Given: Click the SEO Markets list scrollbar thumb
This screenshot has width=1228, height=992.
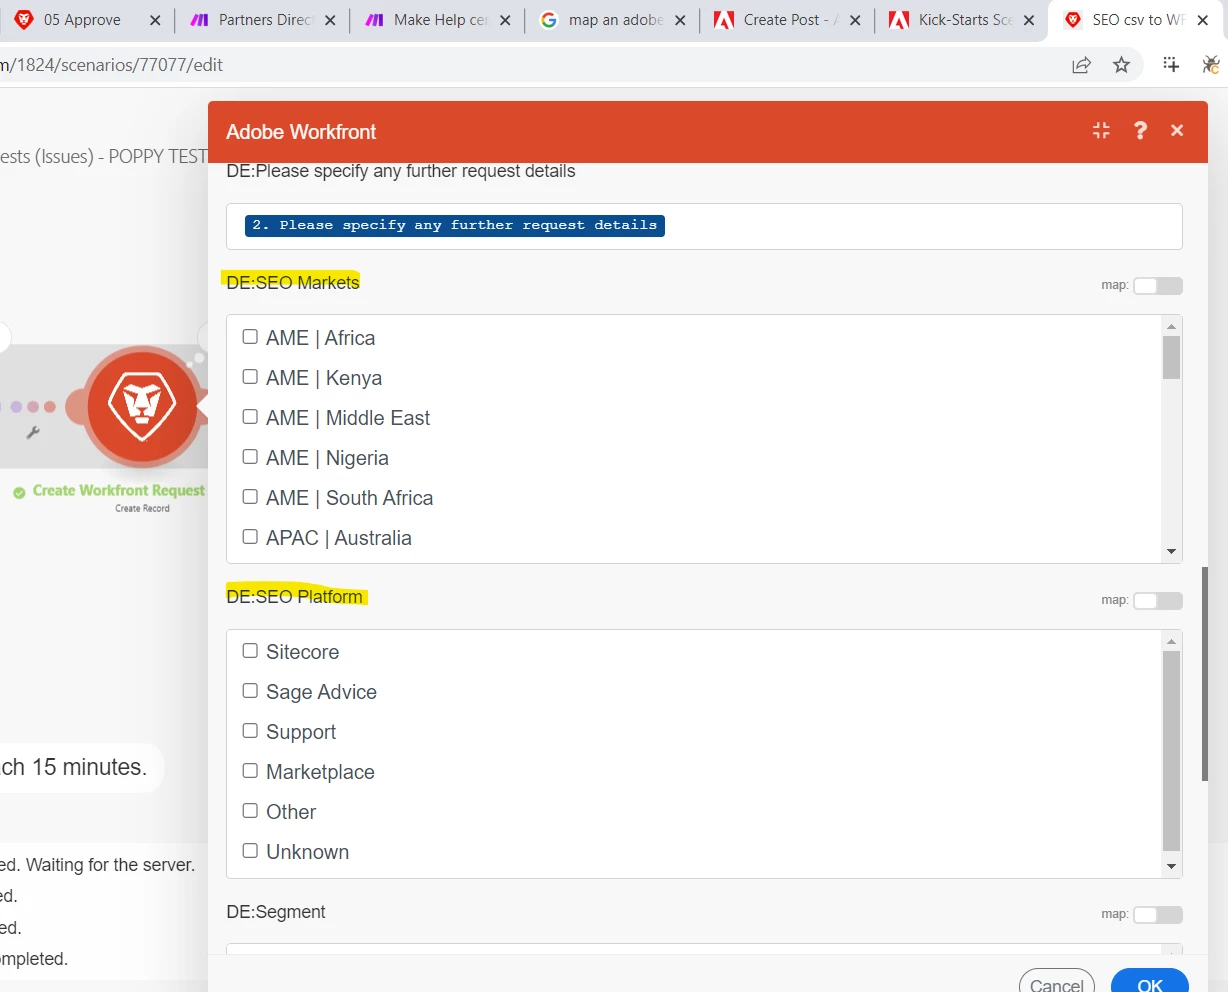Looking at the screenshot, I should (1172, 358).
